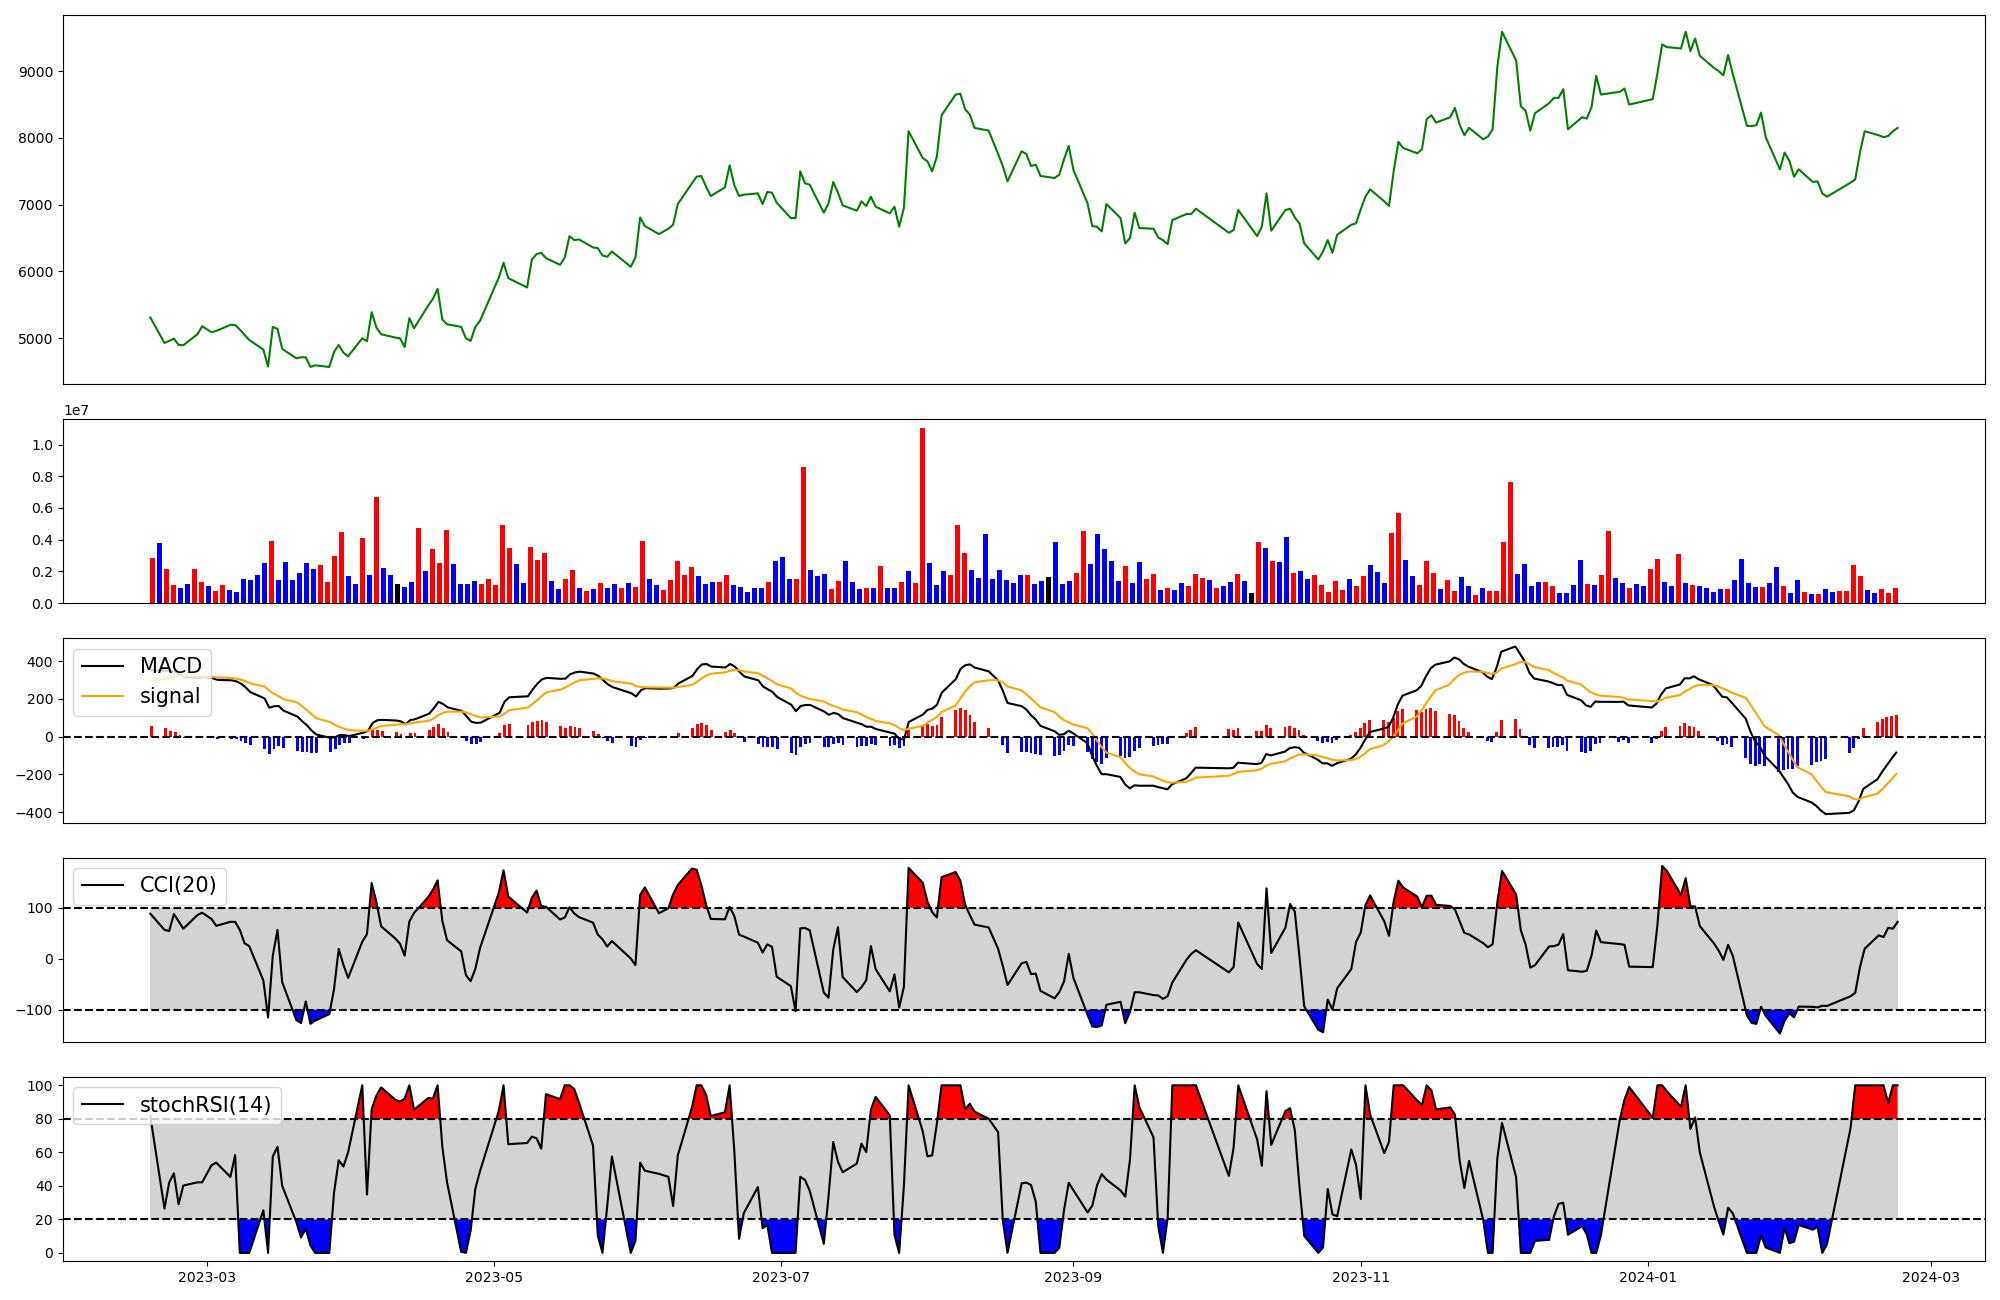Click the 2023-03 x-axis date label
Image resolution: width=2000 pixels, height=1300 pixels.
pyautogui.click(x=207, y=1277)
